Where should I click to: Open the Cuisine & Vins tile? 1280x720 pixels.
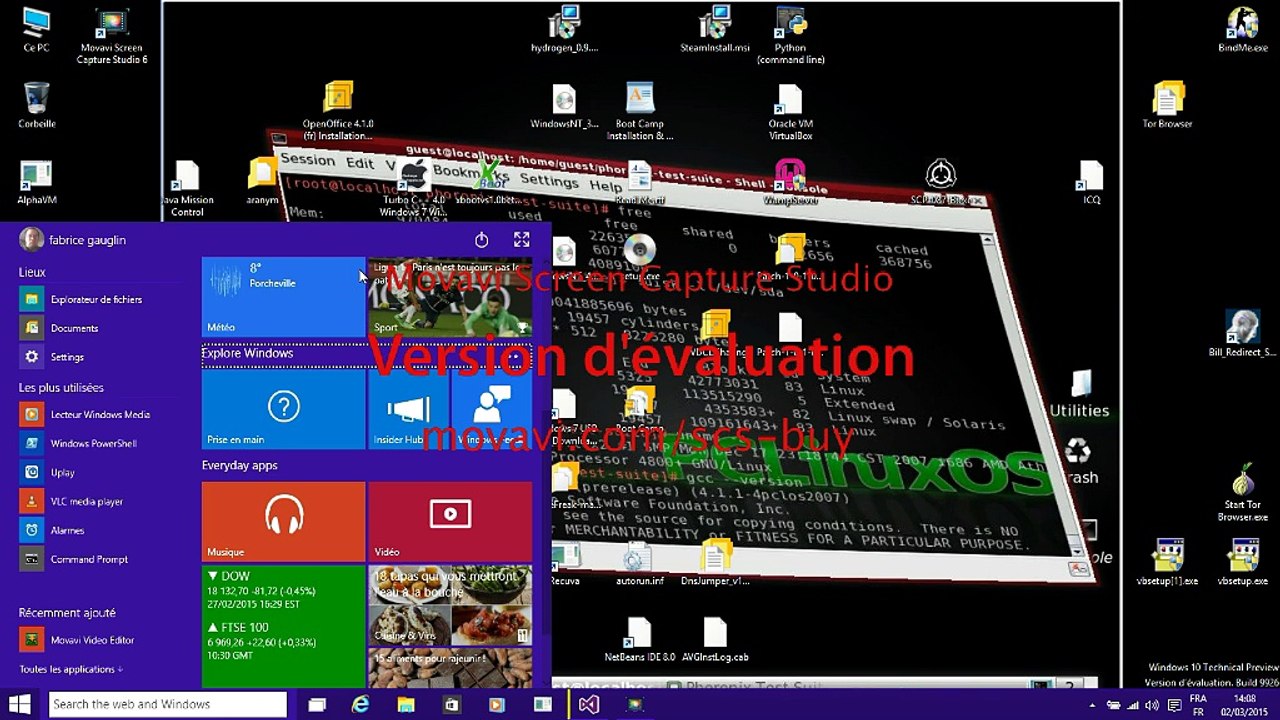pos(450,605)
